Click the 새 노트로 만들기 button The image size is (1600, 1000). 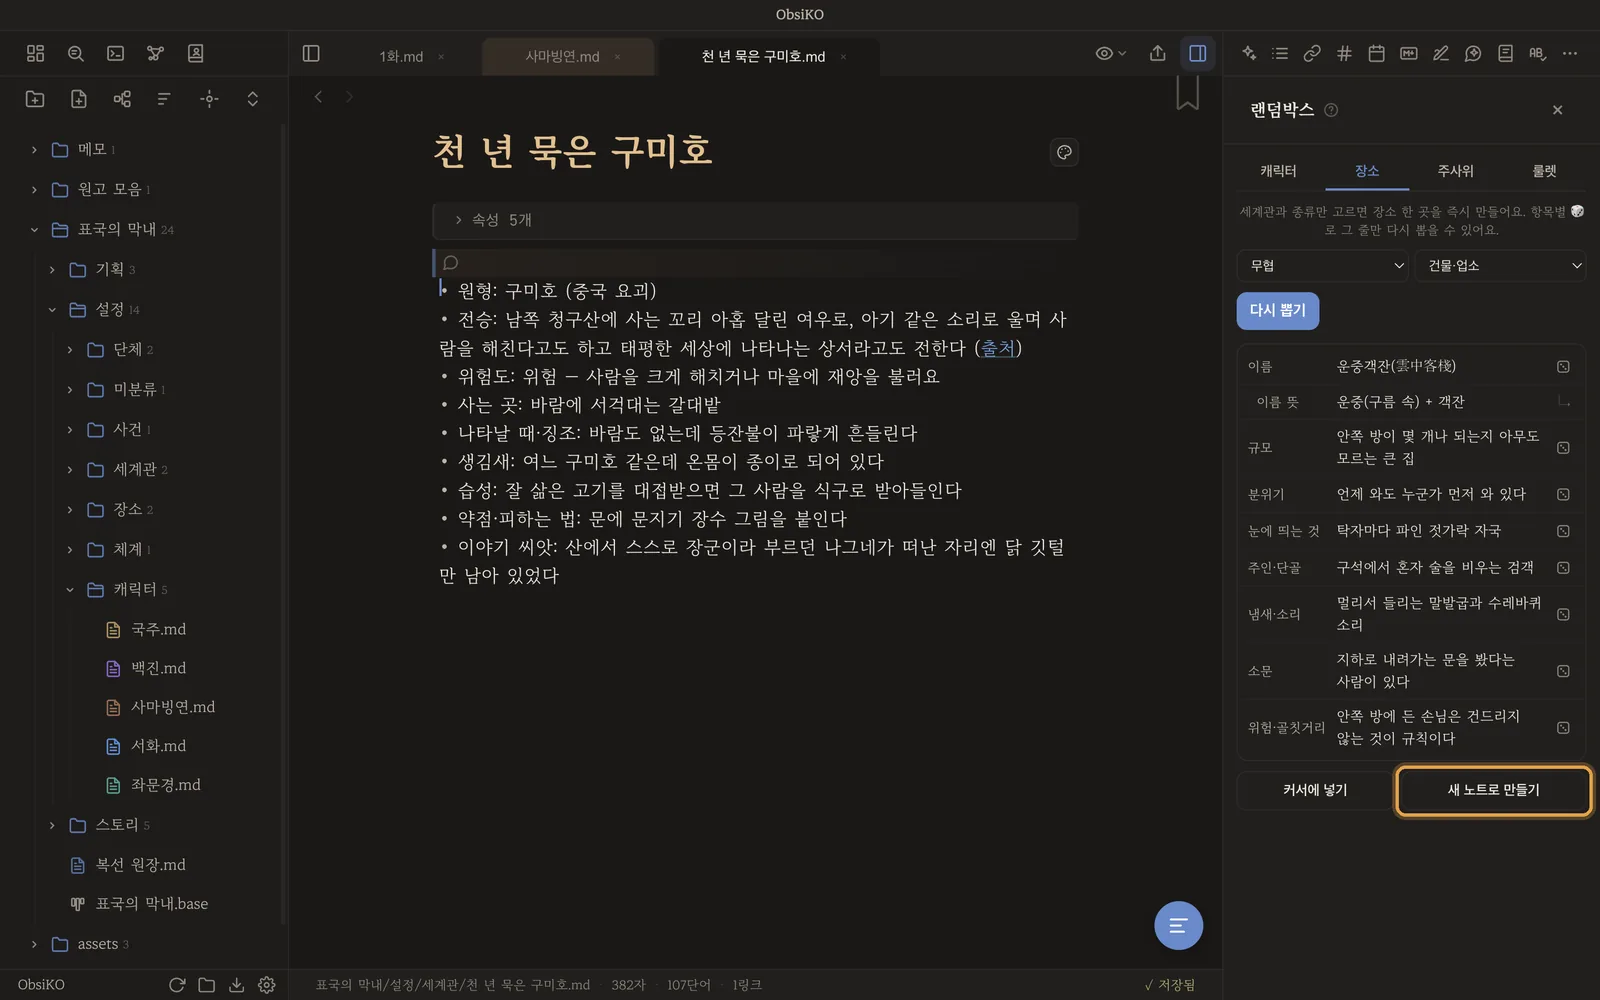(x=1494, y=791)
